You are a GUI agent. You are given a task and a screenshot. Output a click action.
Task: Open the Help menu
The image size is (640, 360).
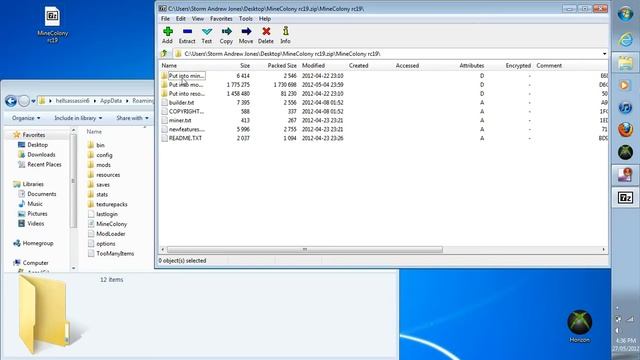pos(265,19)
